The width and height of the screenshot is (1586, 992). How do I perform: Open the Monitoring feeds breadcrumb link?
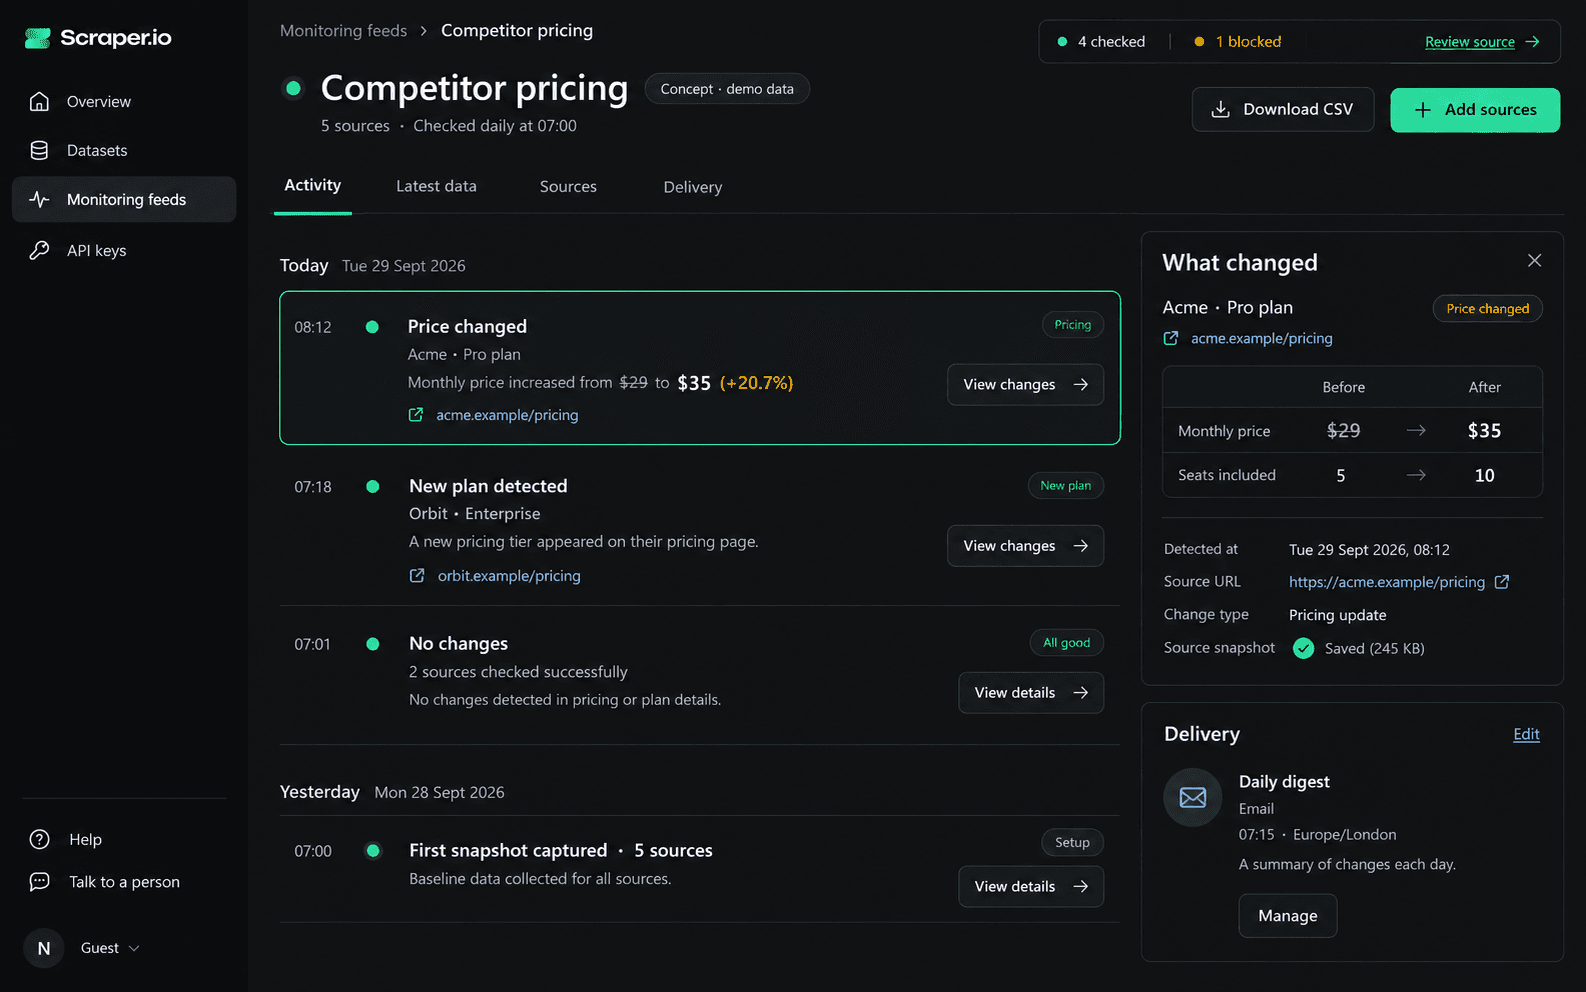coord(343,31)
